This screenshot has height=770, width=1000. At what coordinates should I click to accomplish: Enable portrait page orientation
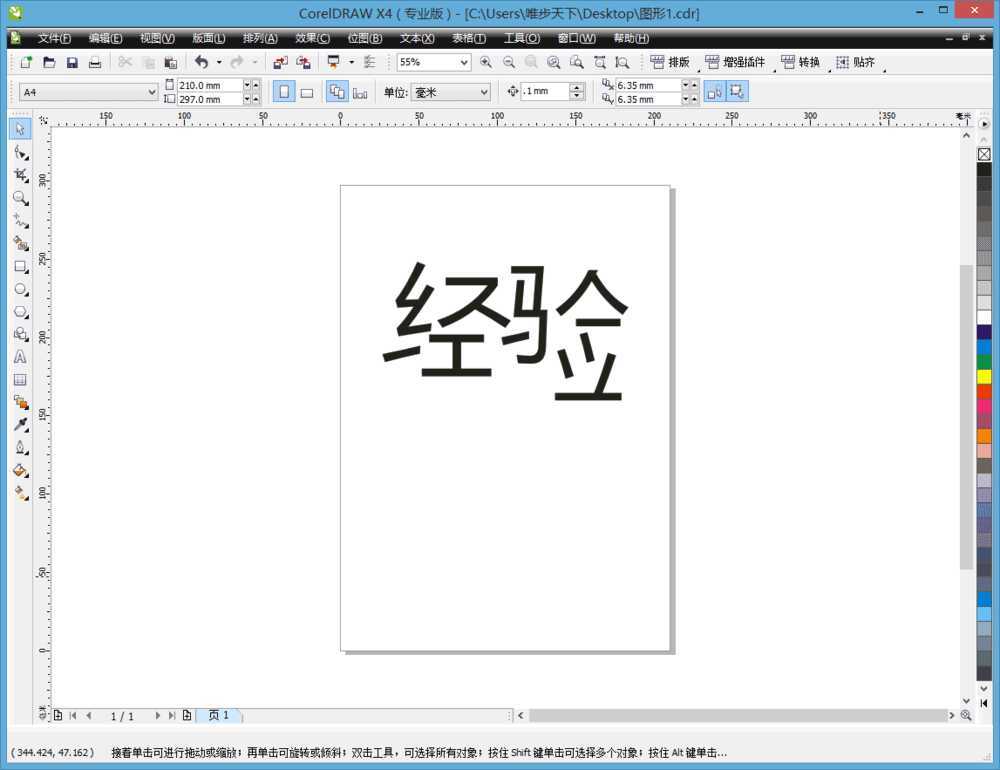[284, 91]
